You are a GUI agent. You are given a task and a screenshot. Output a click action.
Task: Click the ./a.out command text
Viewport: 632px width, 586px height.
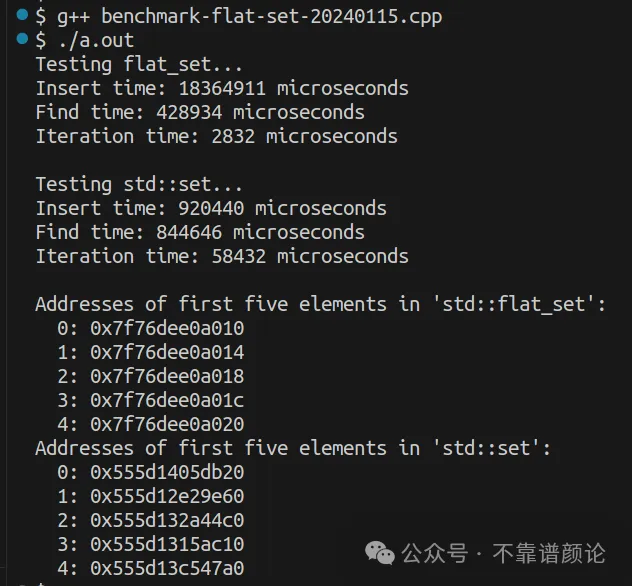point(96,41)
